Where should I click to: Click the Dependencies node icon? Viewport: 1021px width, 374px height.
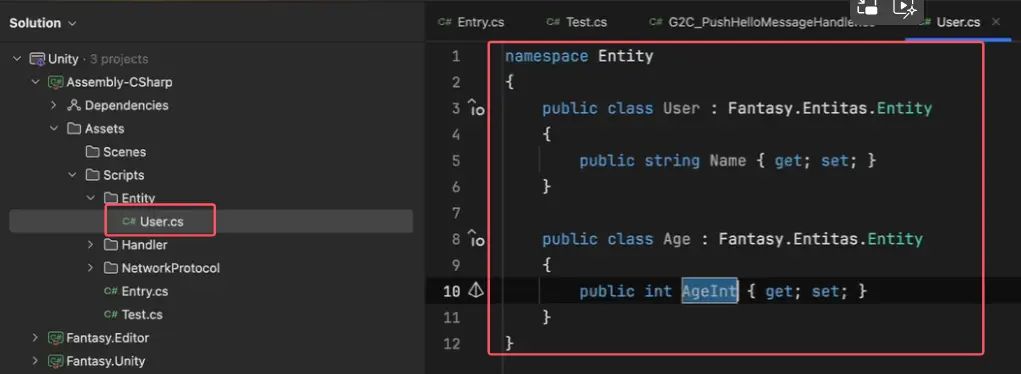(74, 106)
